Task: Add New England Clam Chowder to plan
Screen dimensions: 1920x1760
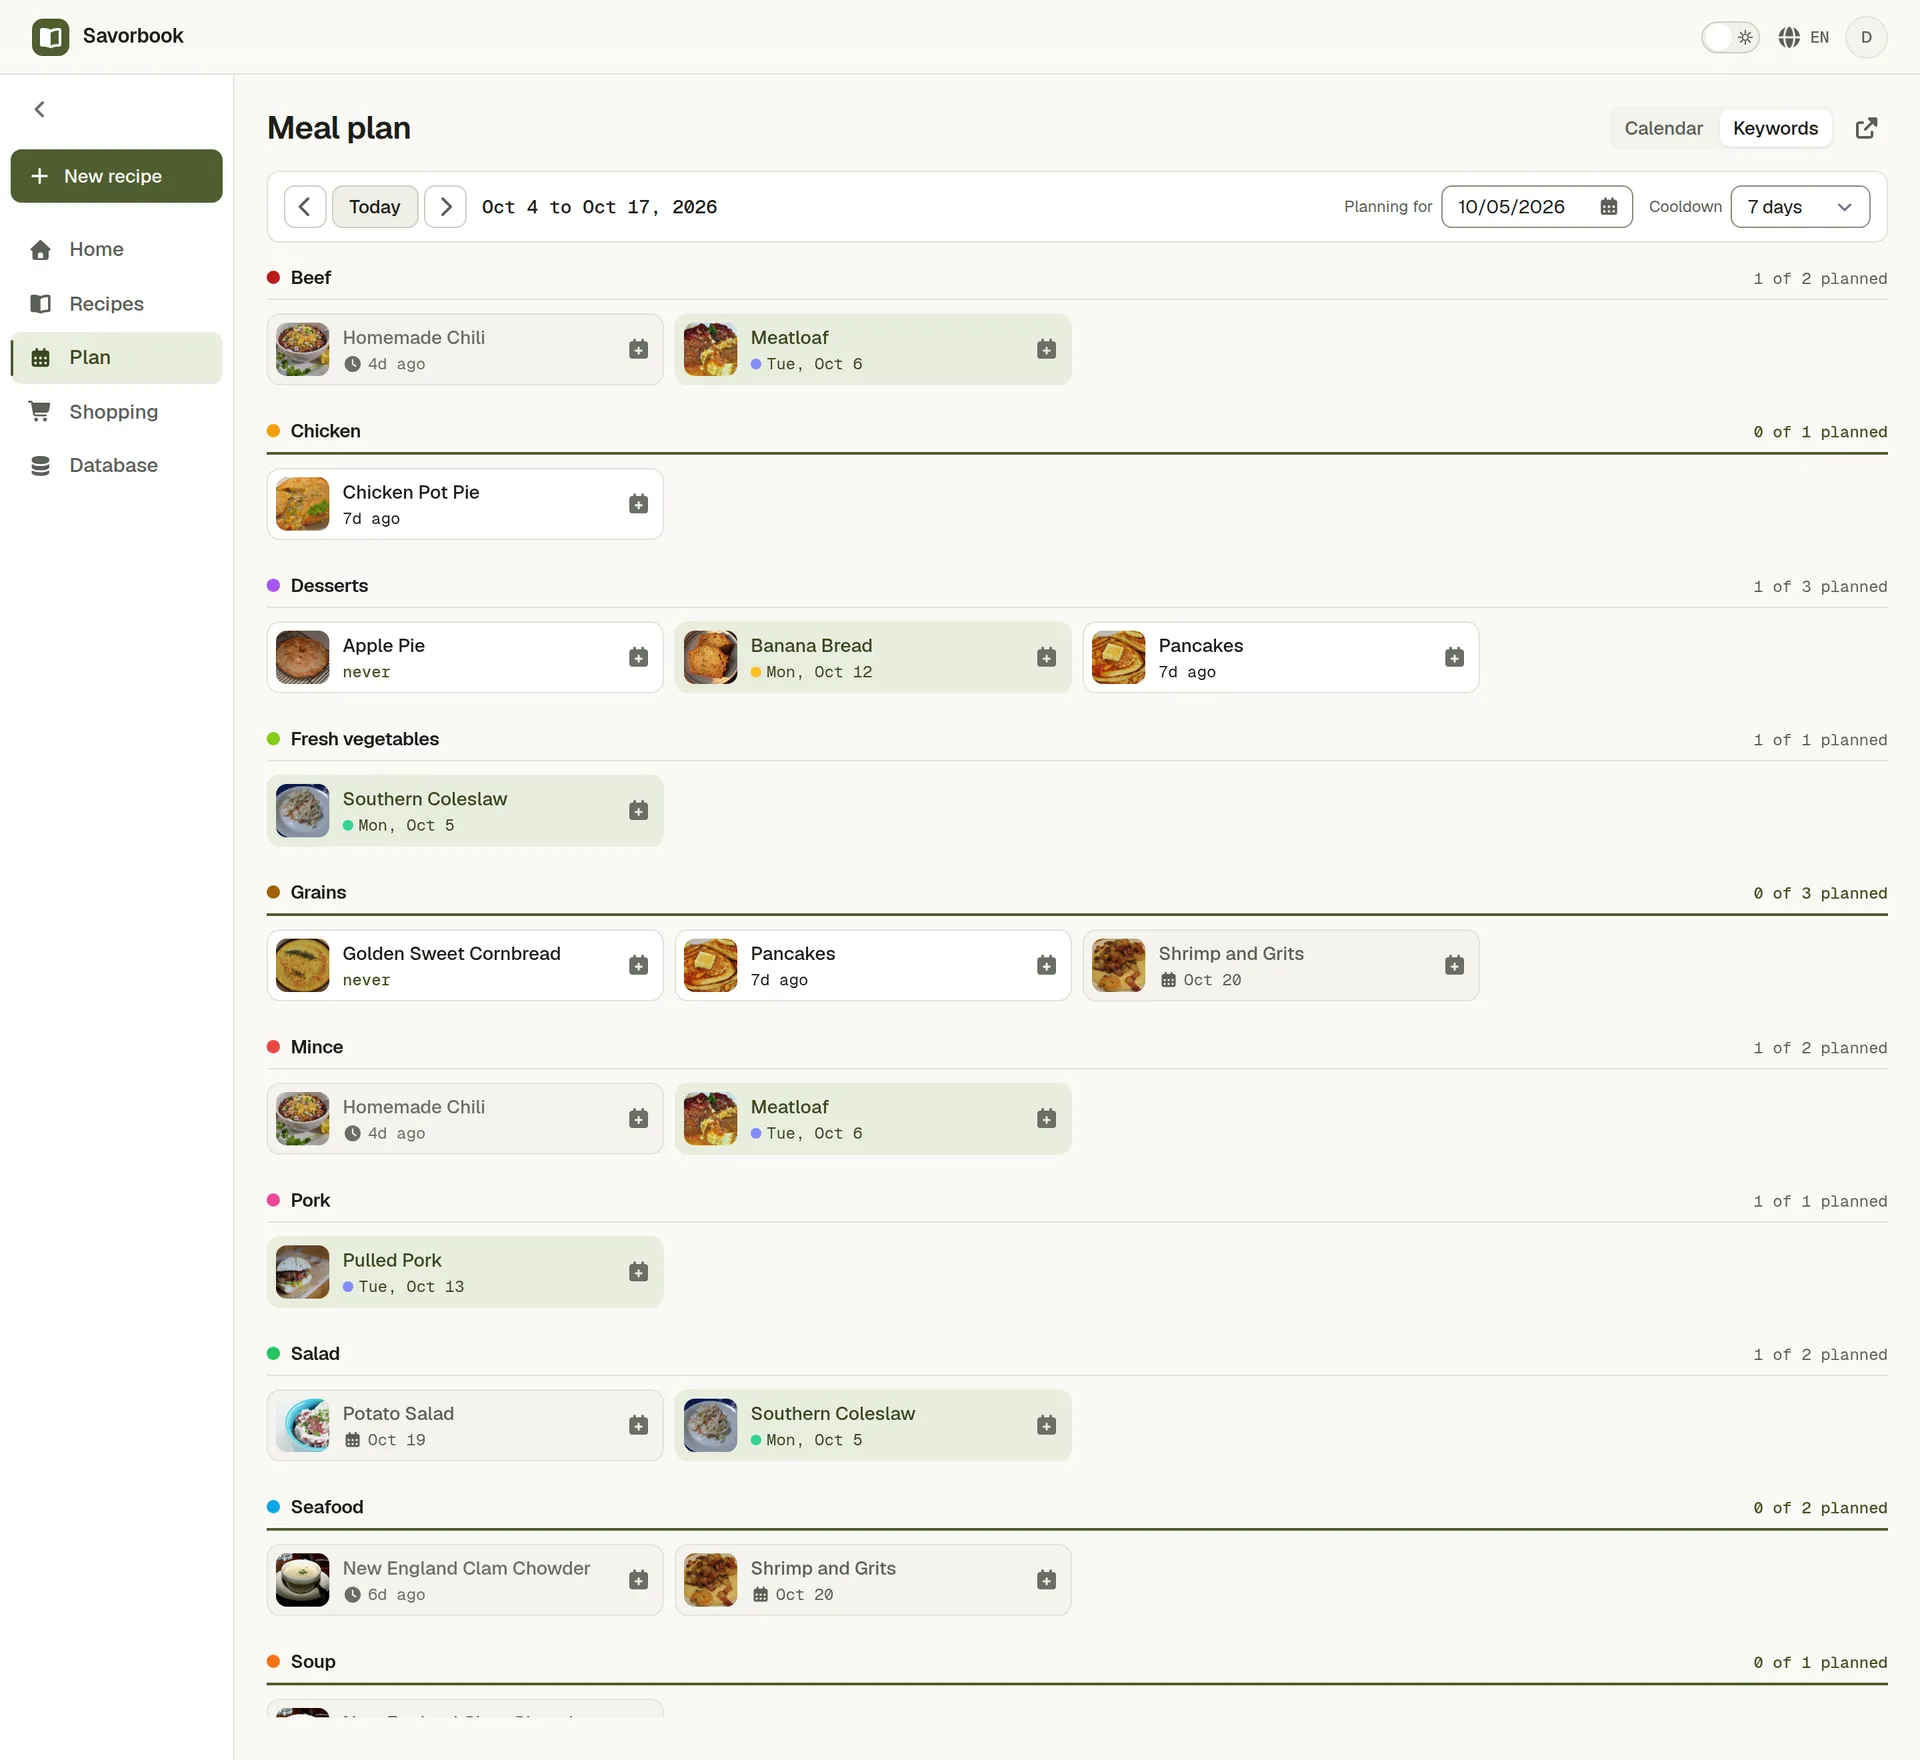Action: [638, 1580]
